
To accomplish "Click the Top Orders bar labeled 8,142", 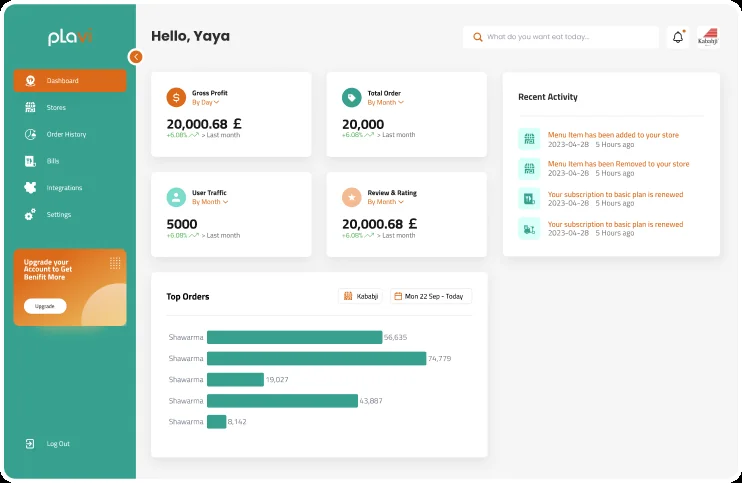I will pyautogui.click(x=217, y=422).
